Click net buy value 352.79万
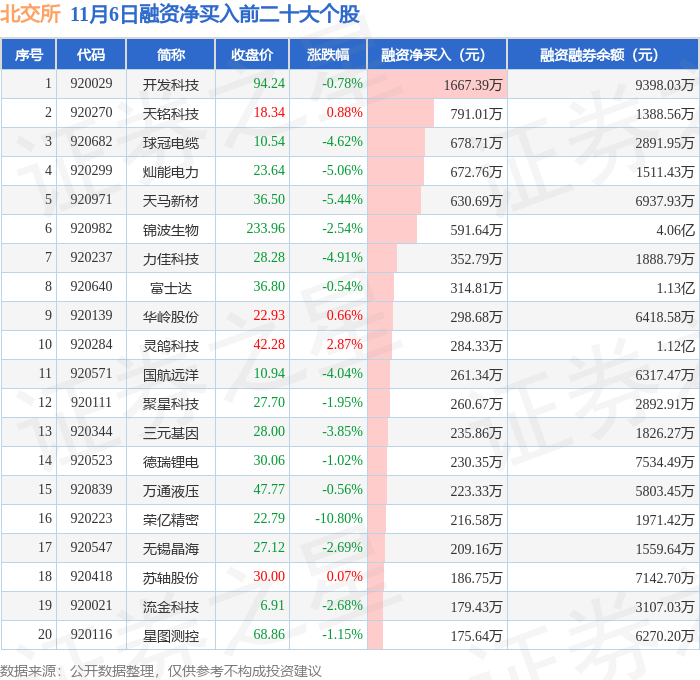This screenshot has height=680, width=700. [476, 259]
